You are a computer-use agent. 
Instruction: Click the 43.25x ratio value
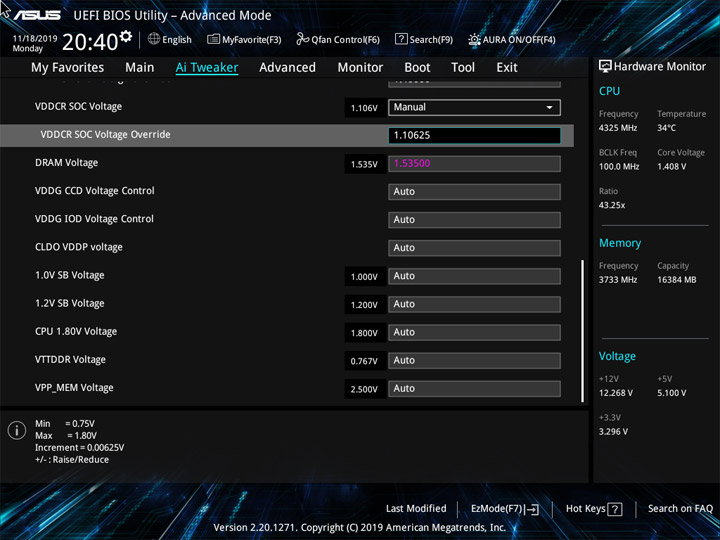pos(612,205)
